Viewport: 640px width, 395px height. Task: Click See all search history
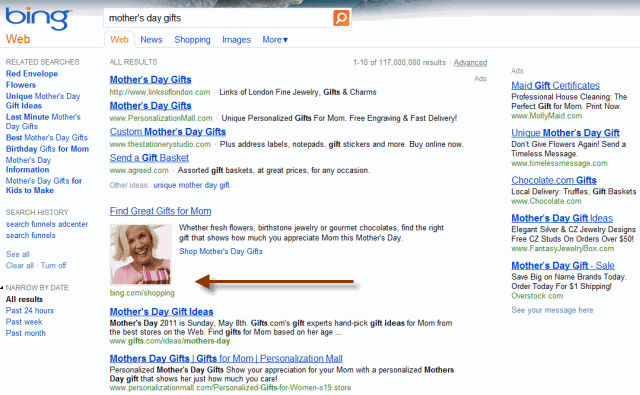coord(18,254)
